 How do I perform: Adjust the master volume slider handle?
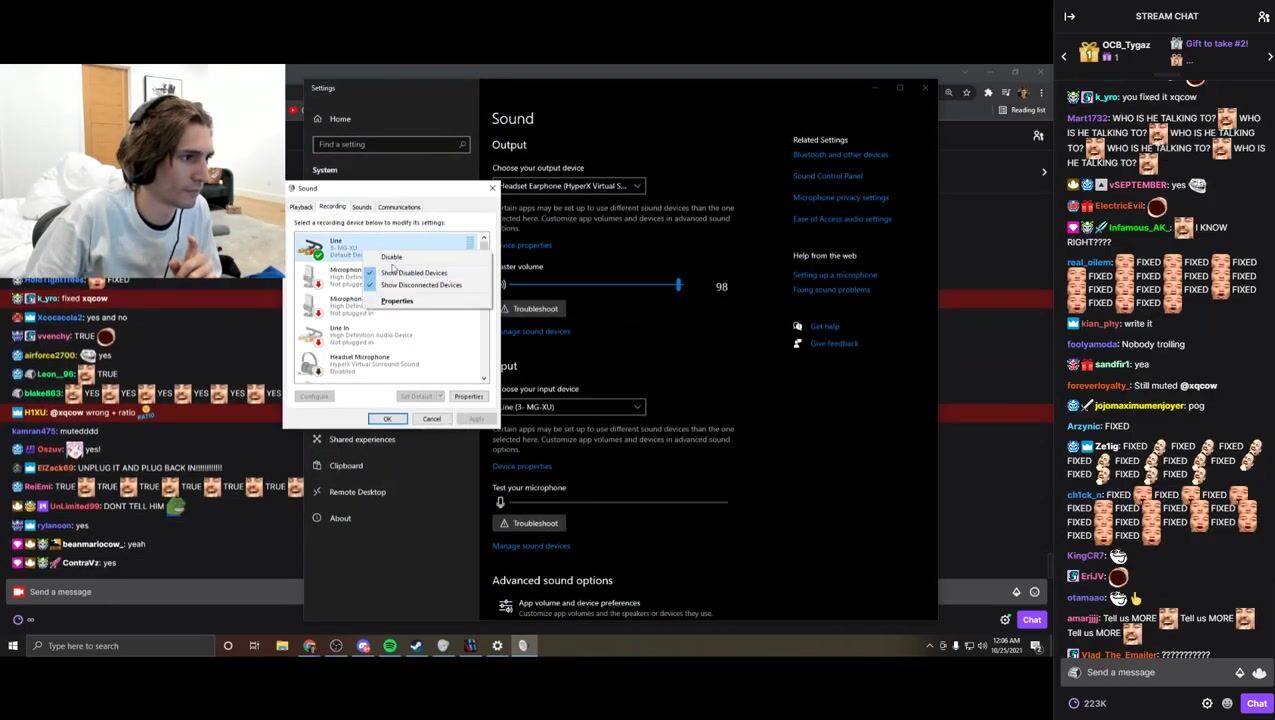(x=678, y=286)
